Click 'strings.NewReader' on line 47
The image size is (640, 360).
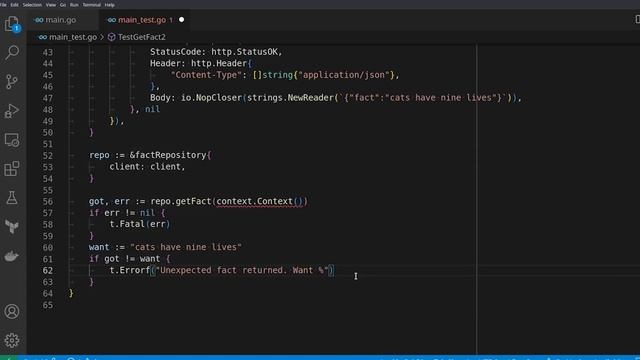291,98
